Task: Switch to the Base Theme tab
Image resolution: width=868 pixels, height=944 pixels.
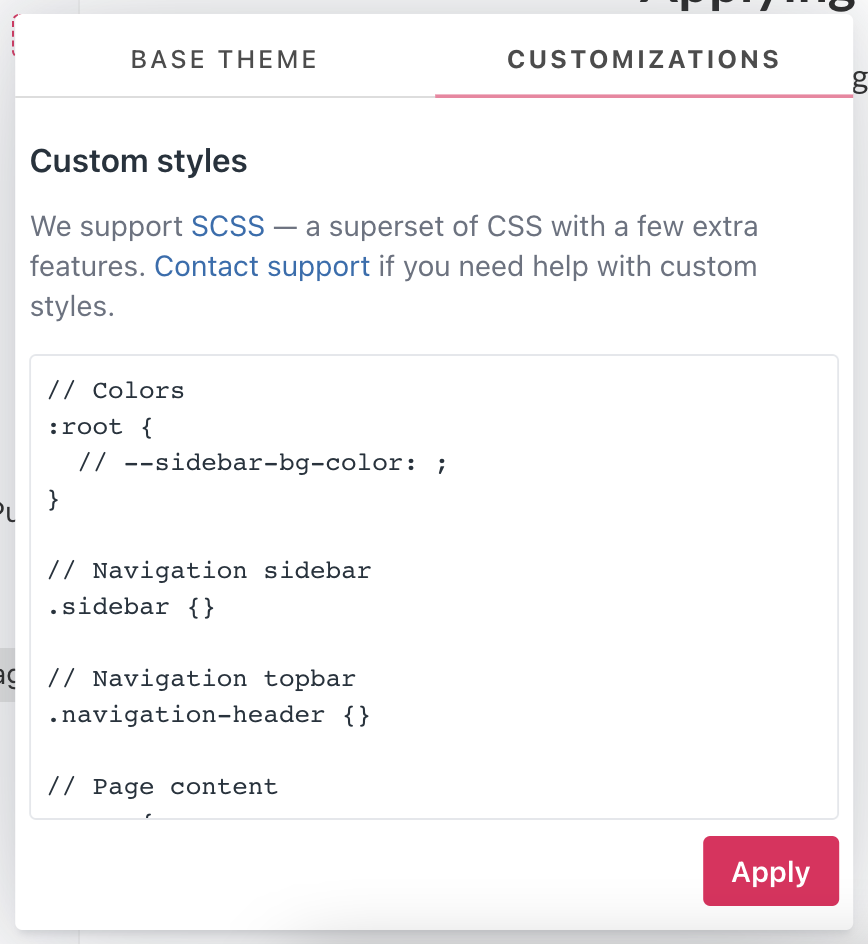Action: pyautogui.click(x=225, y=60)
